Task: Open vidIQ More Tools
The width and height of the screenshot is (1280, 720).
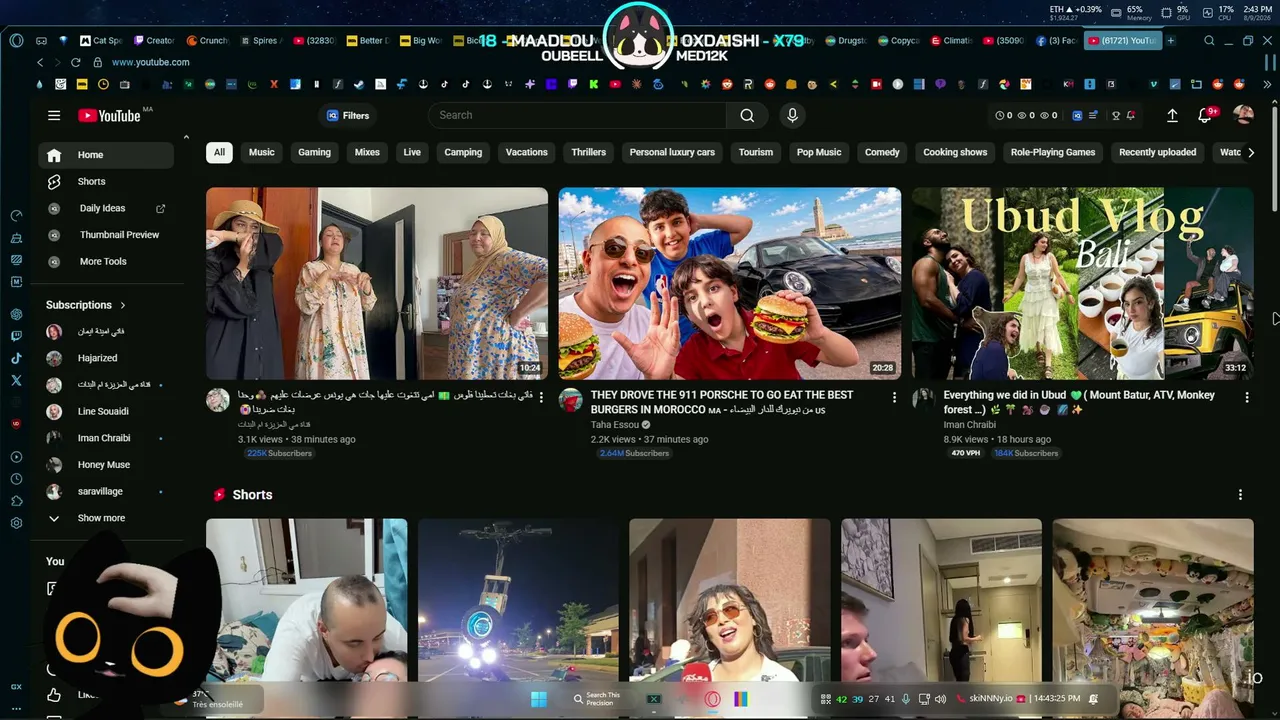Action: point(106,262)
